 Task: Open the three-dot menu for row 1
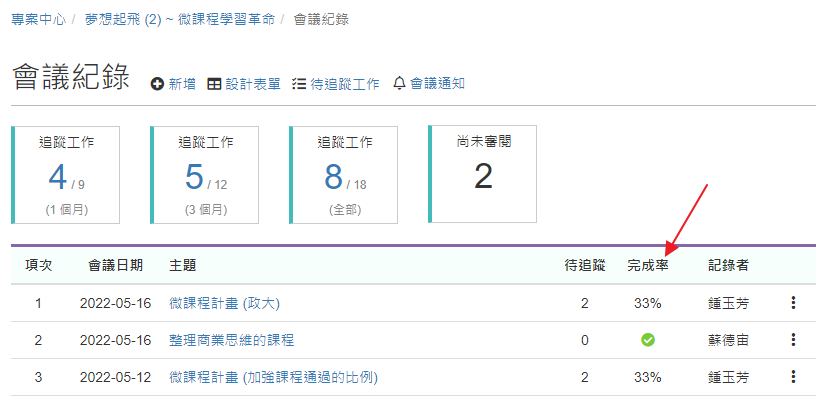[793, 302]
